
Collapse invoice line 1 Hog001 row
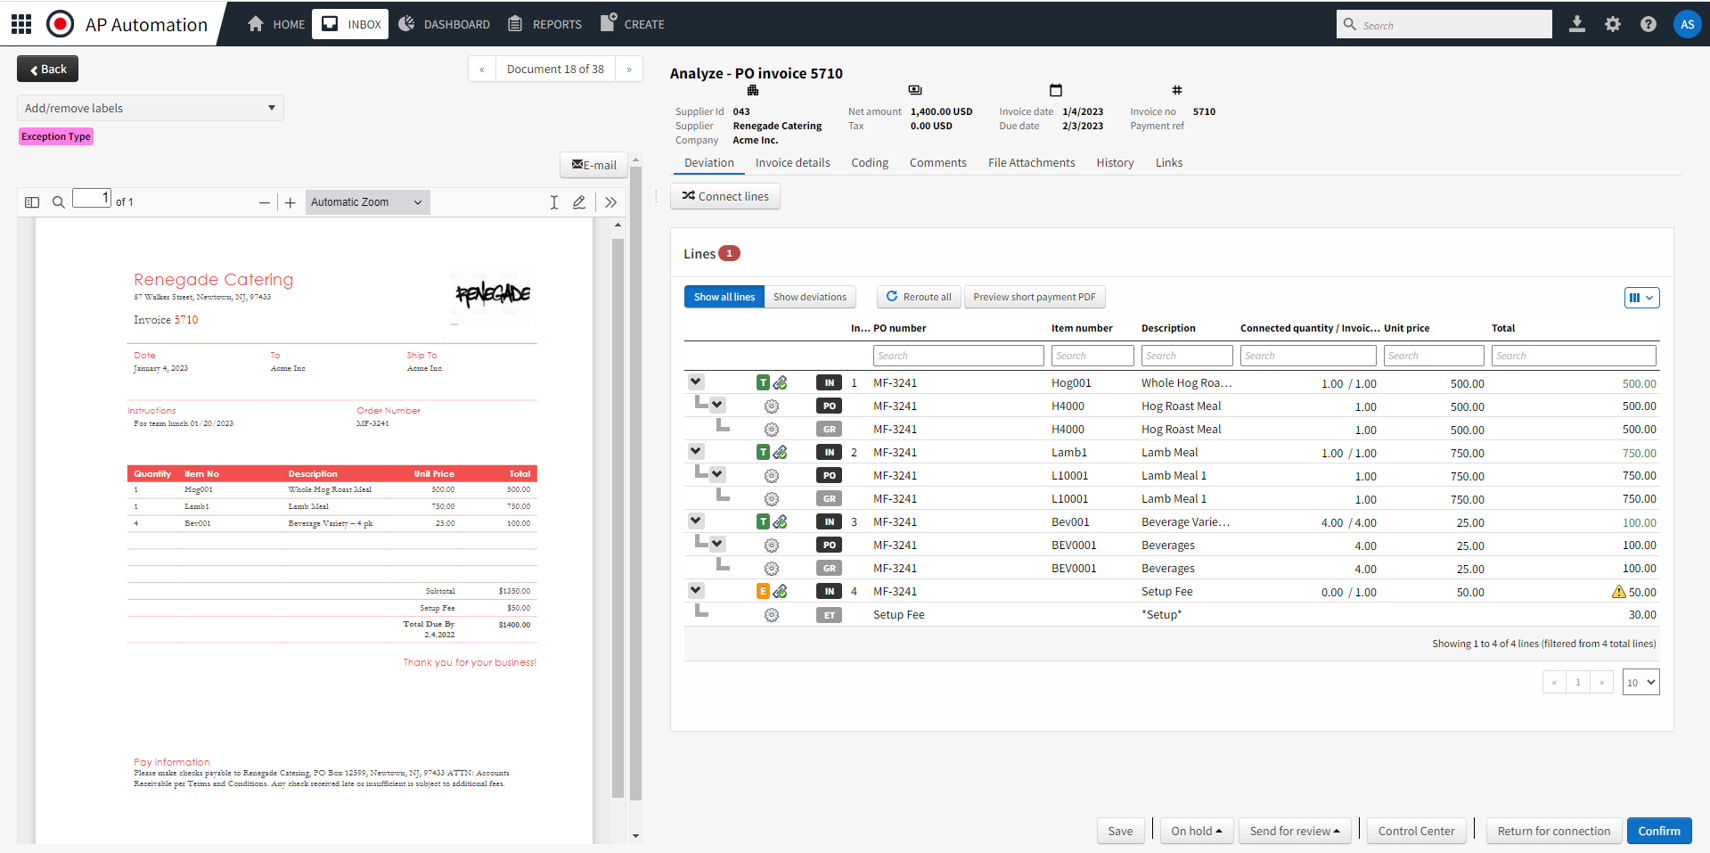click(695, 382)
